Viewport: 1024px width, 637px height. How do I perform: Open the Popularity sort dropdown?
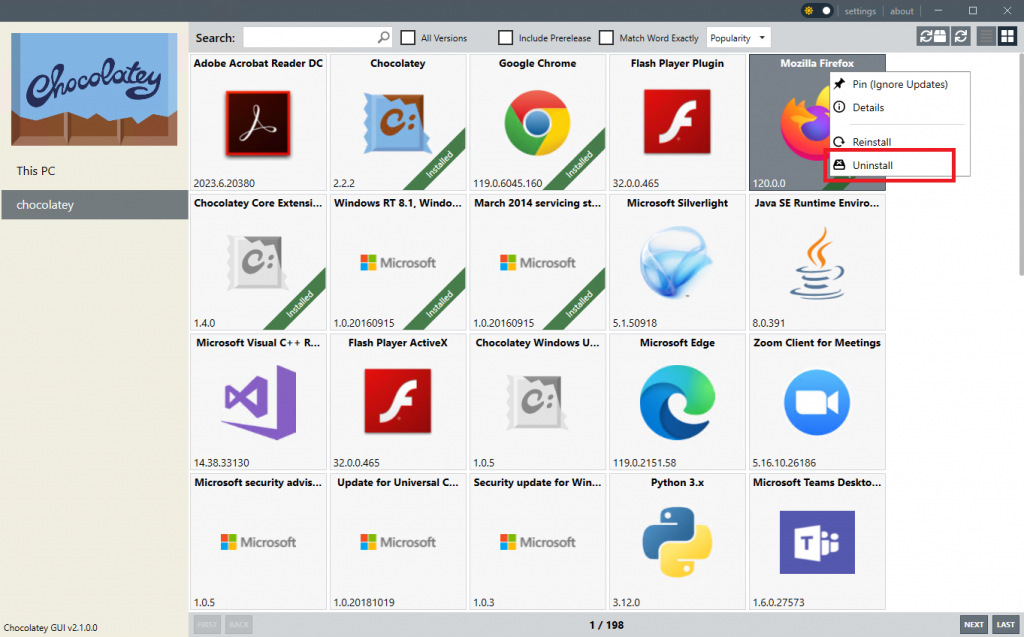point(739,38)
